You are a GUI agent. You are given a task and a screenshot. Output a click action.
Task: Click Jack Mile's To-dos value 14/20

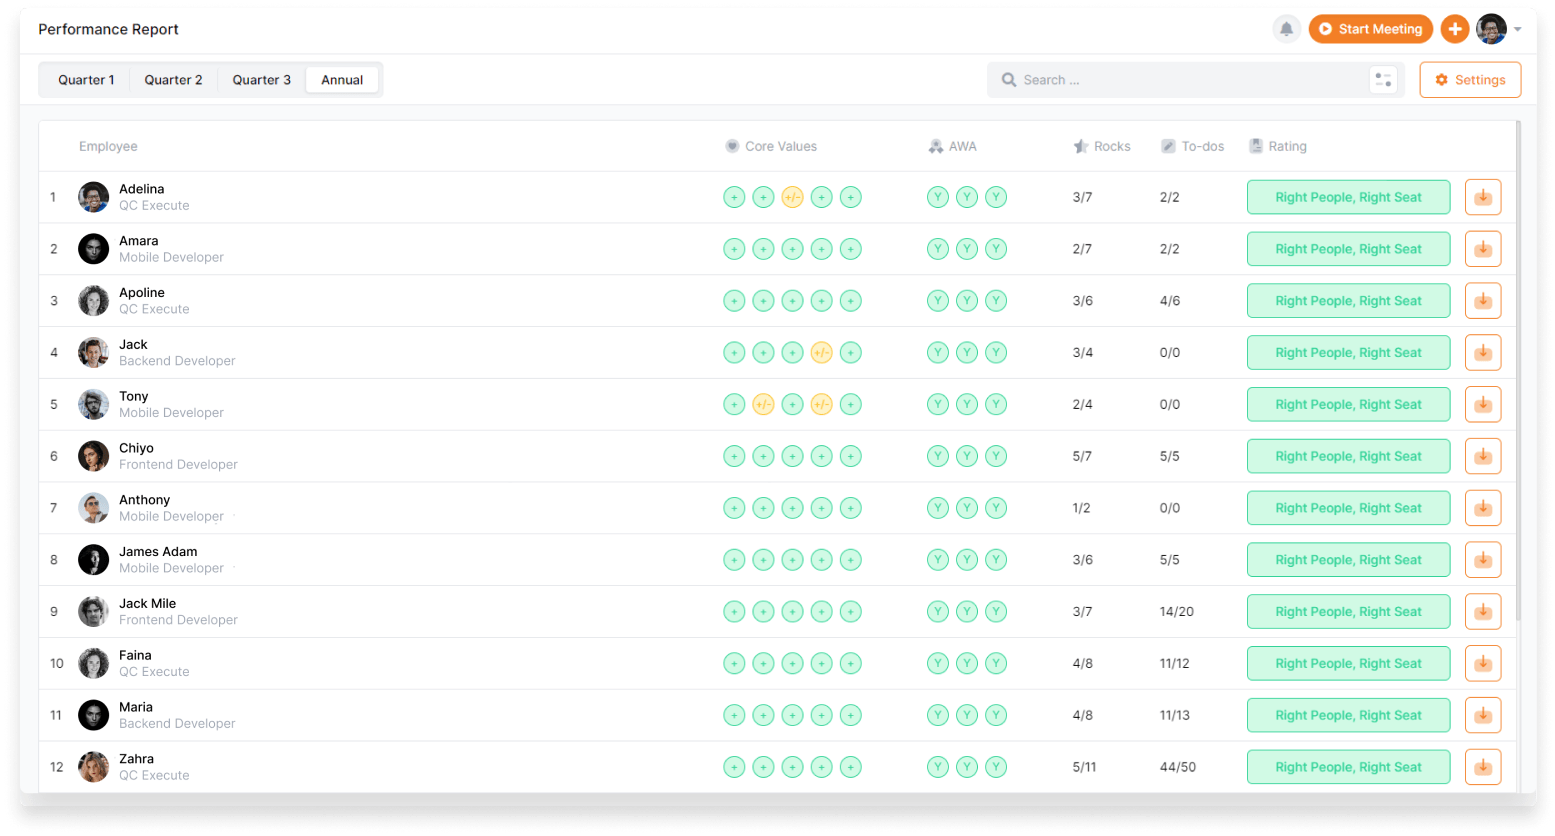(x=1177, y=612)
